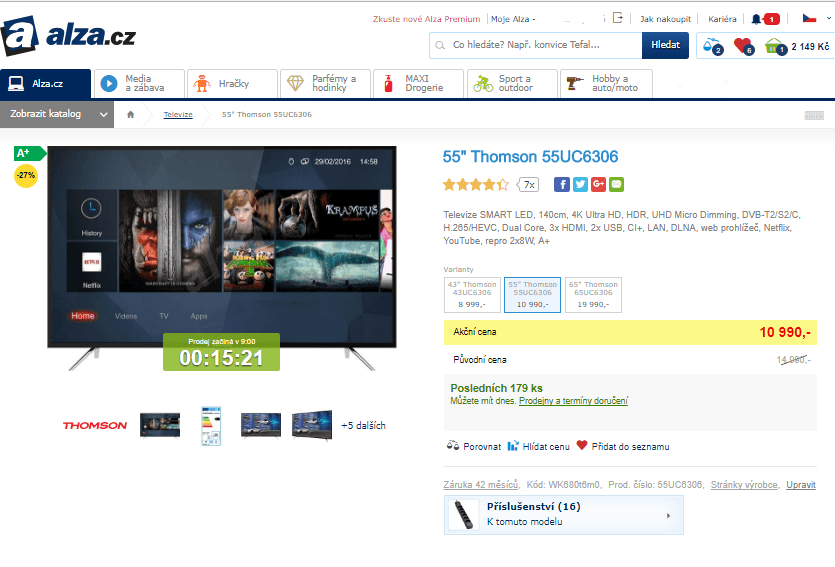Image resolution: width=835 pixels, height=567 pixels.
Task: Click Zkuste nové Alza Premium link
Action: pyautogui.click(x=427, y=19)
